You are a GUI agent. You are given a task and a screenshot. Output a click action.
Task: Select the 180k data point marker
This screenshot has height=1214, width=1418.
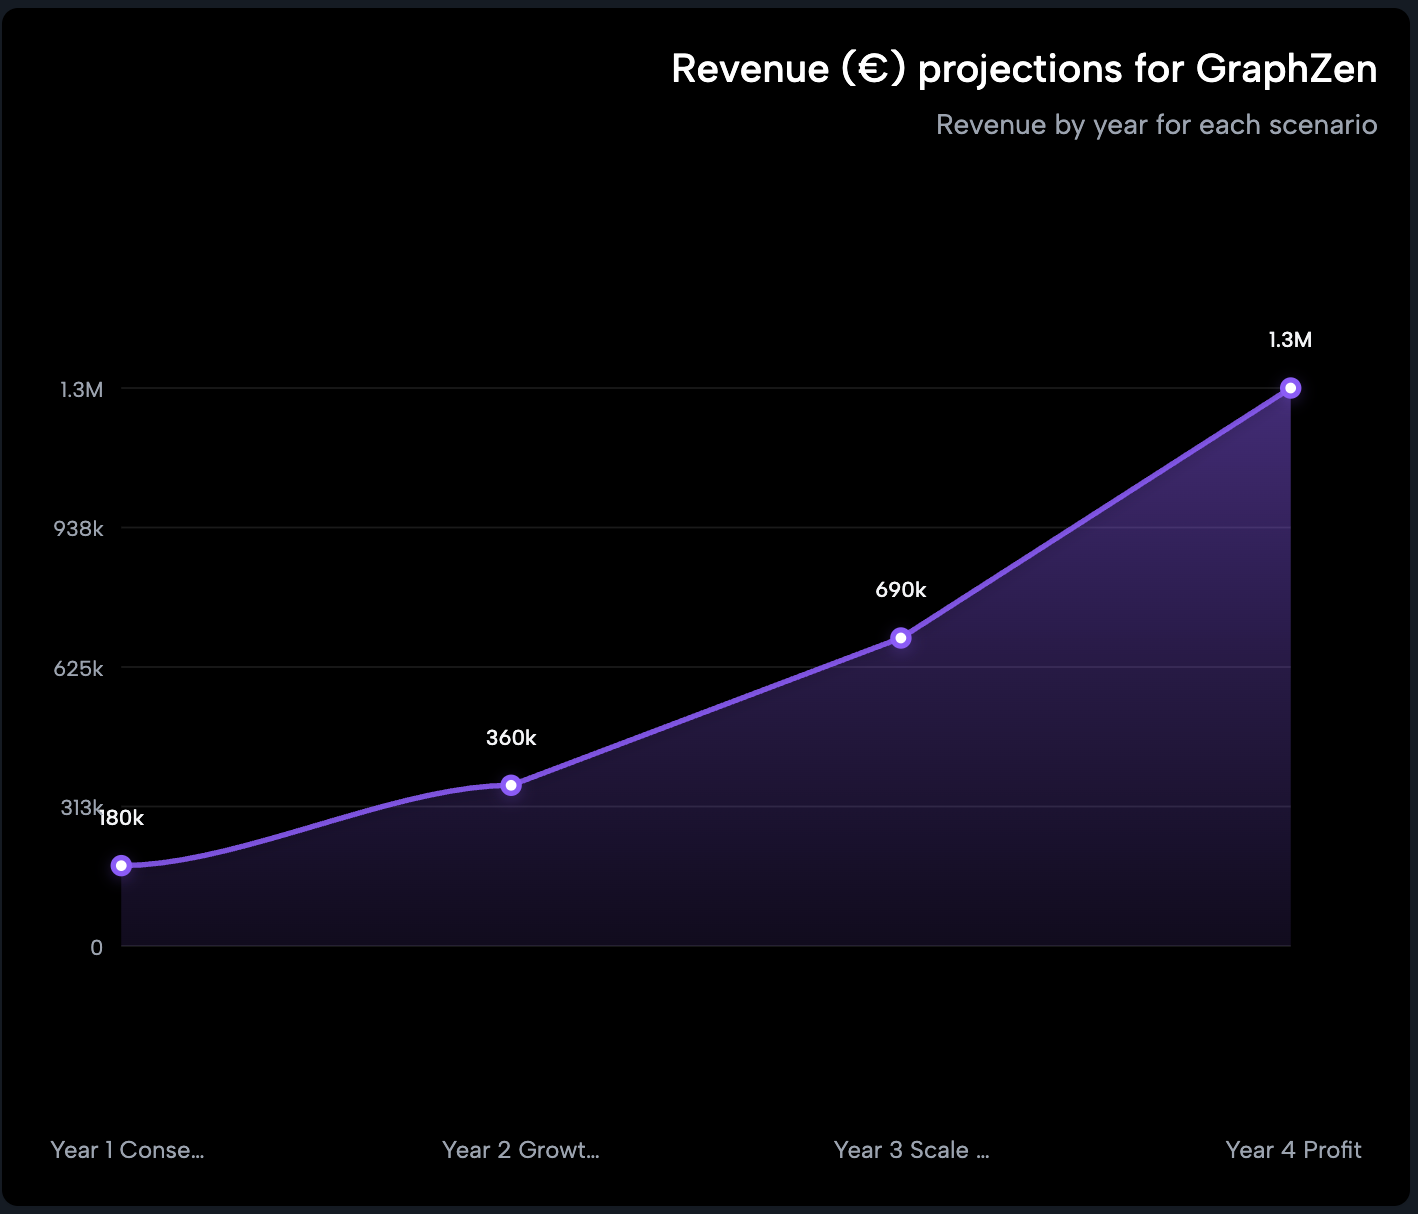[122, 865]
